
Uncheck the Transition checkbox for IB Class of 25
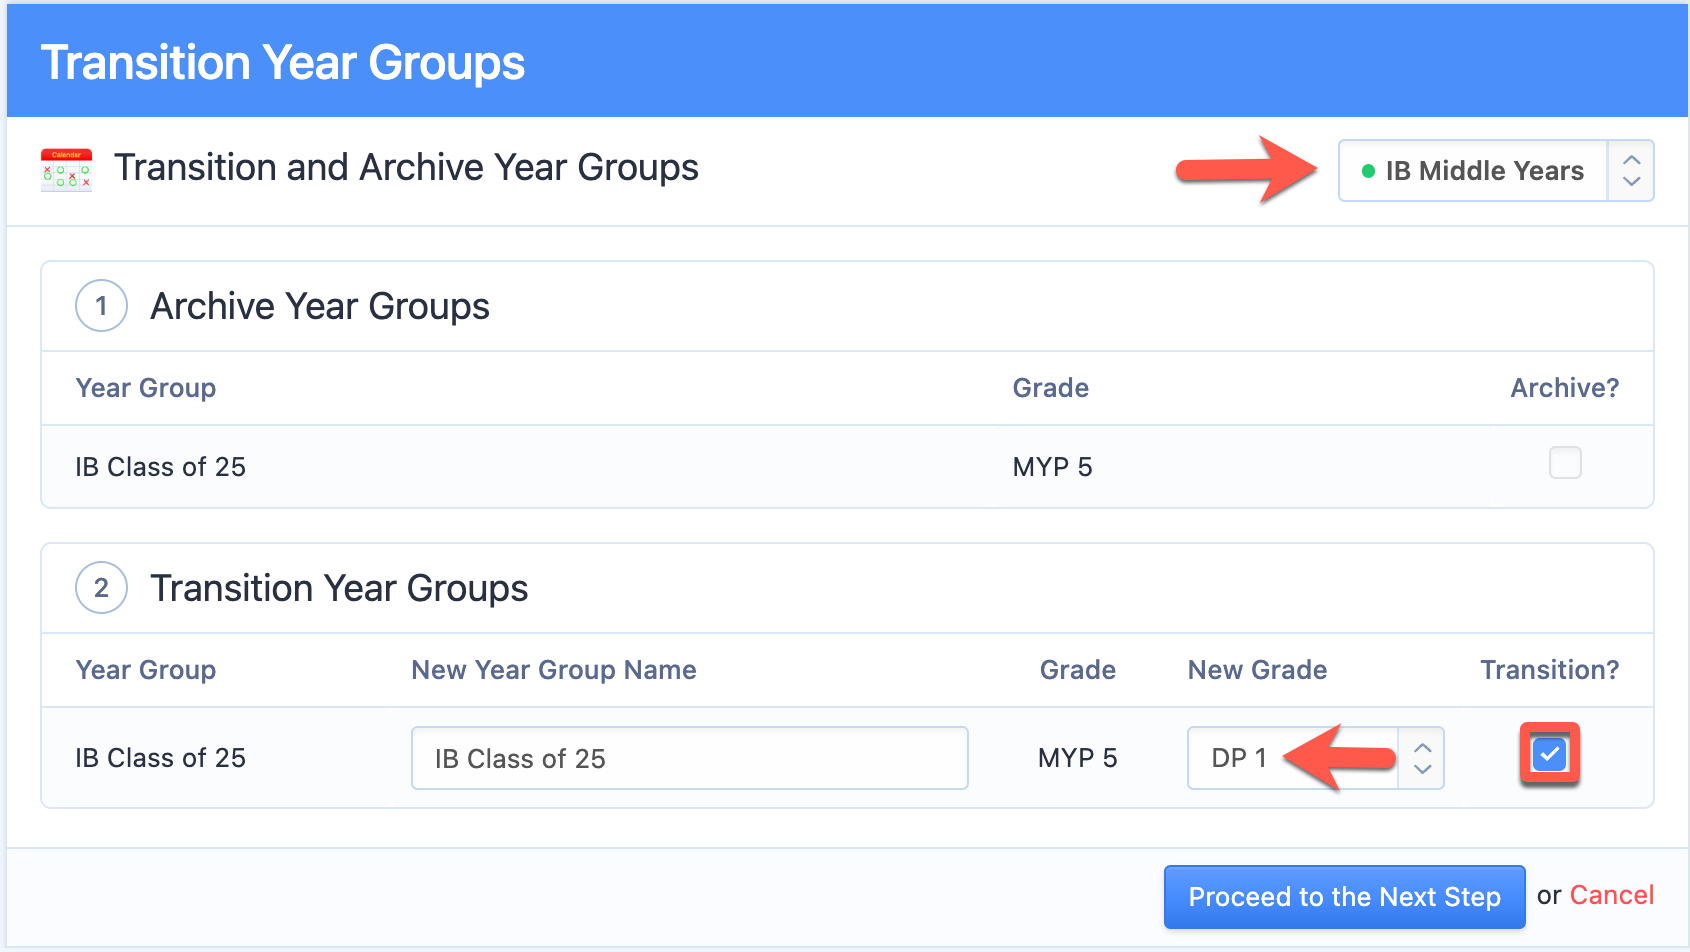click(x=1549, y=754)
